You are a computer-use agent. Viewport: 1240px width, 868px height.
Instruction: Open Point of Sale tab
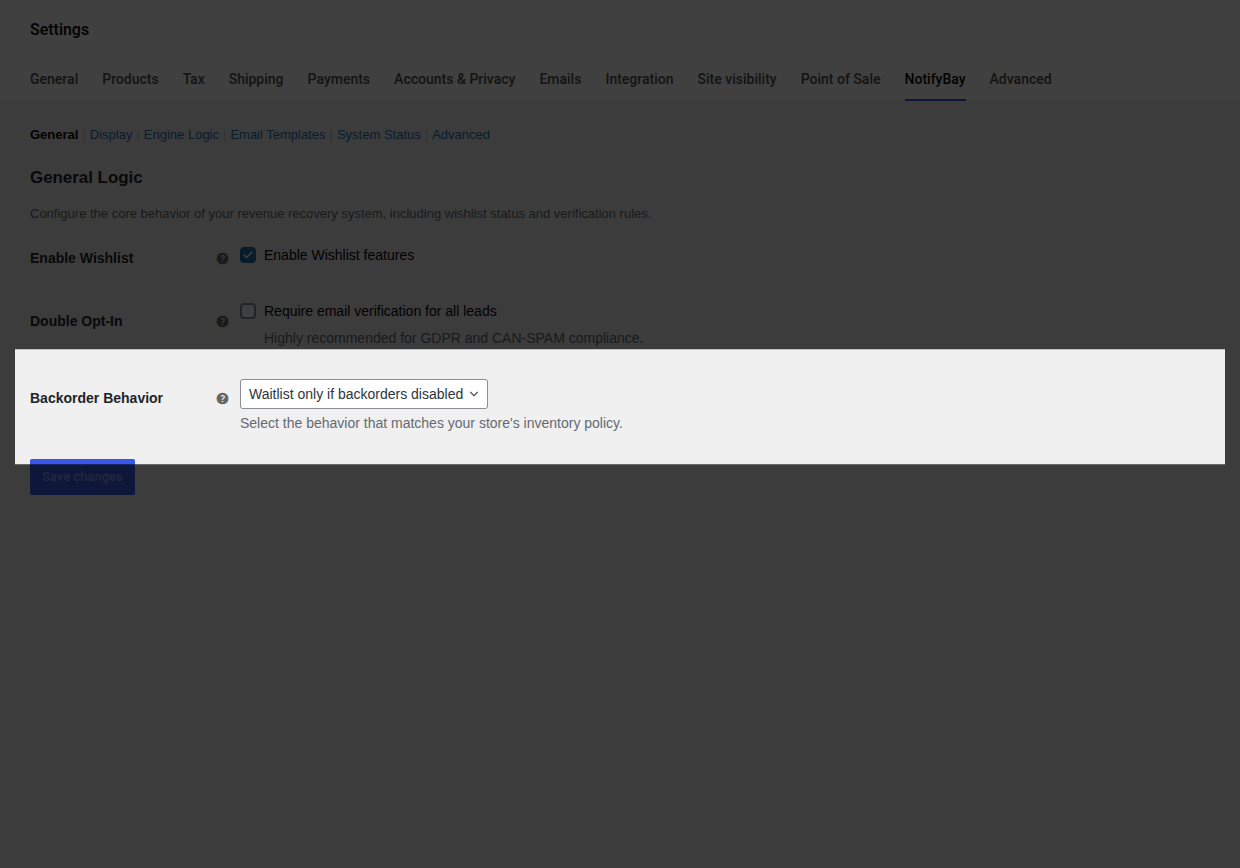[x=841, y=79]
